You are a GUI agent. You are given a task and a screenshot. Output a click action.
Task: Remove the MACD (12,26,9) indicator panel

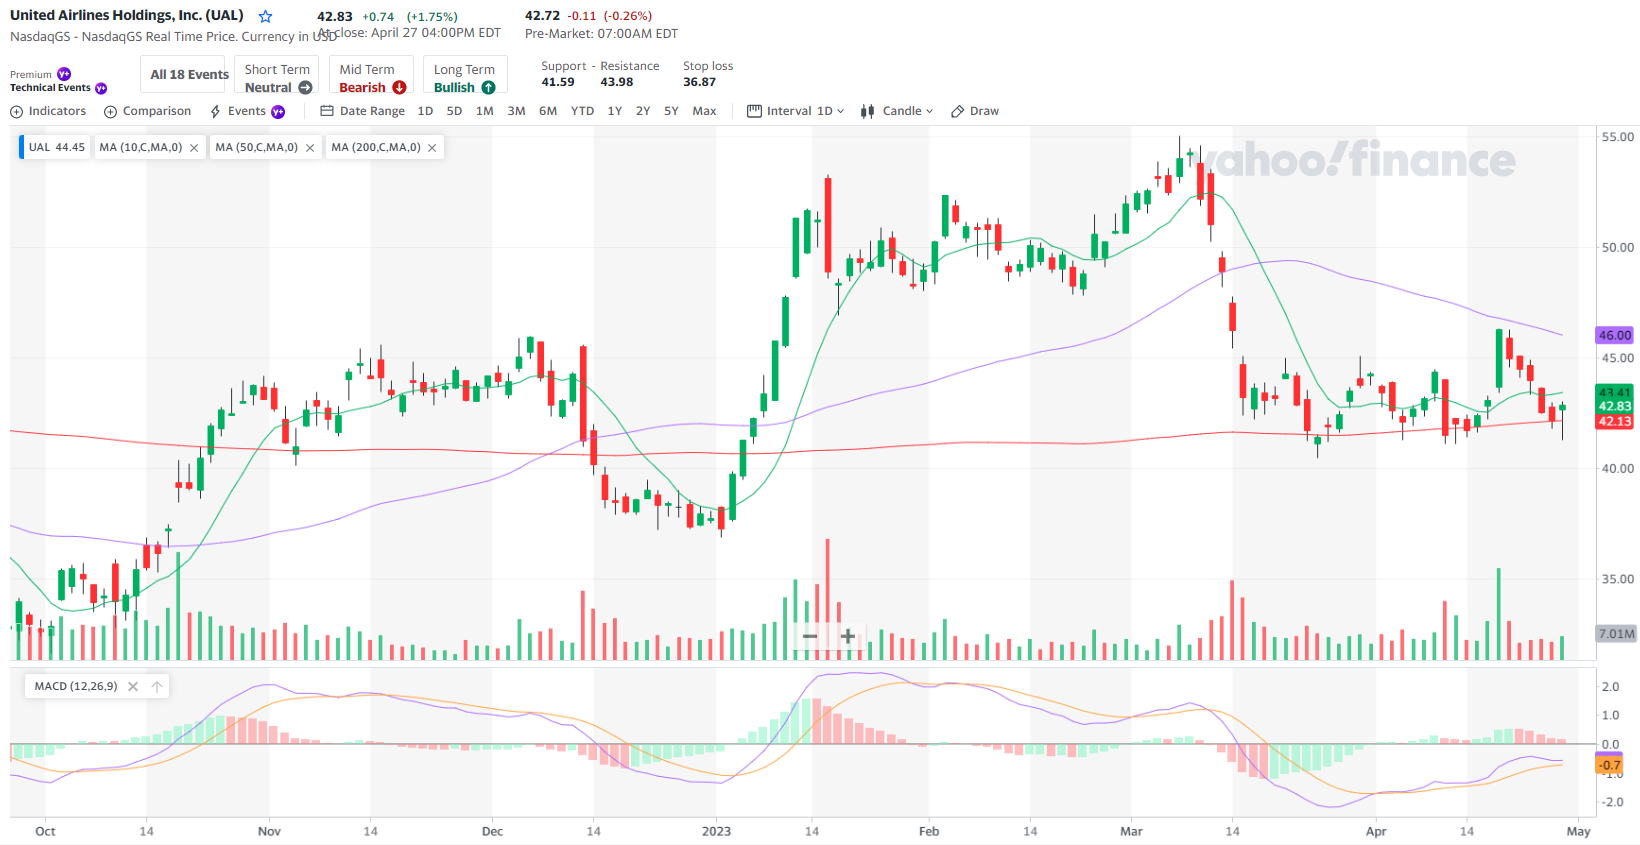tap(133, 687)
